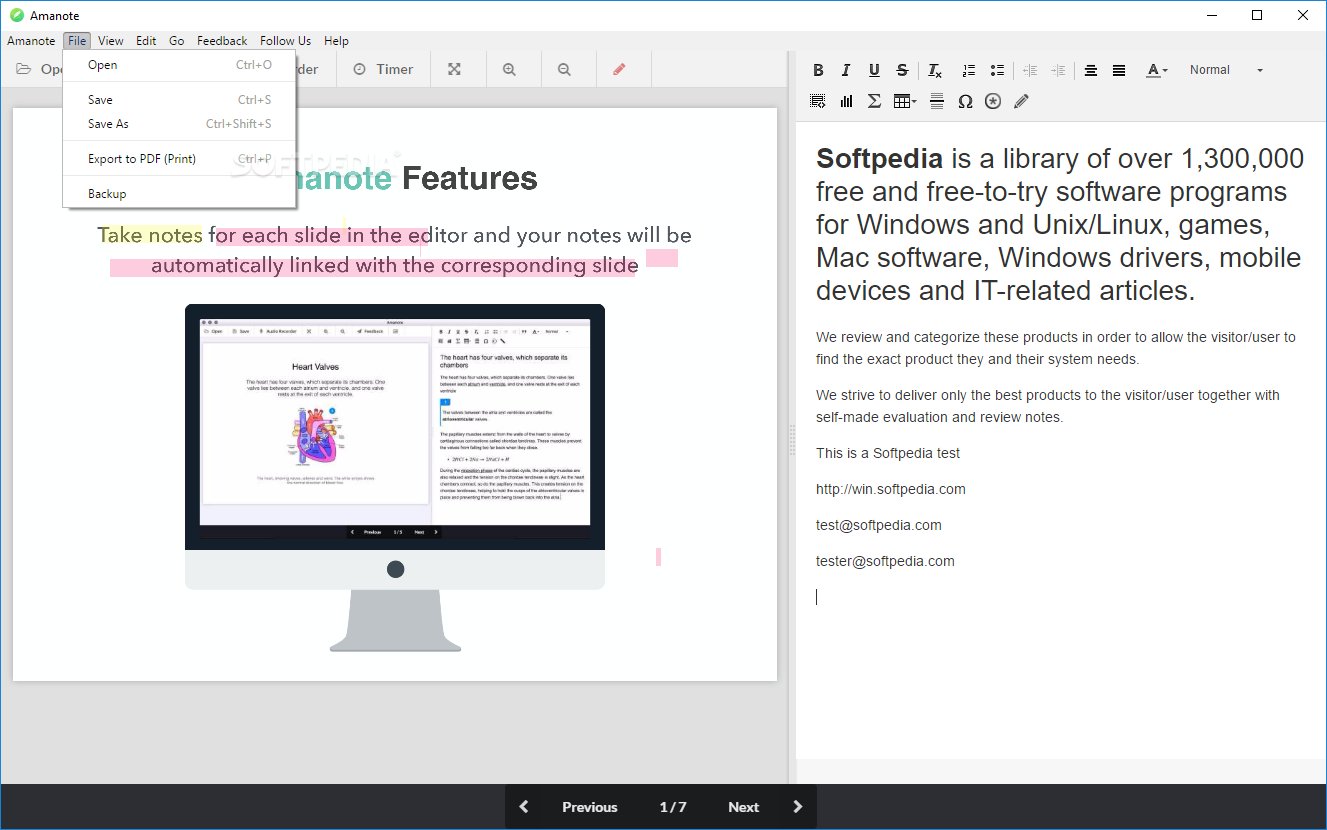Clear text formatting (Tx icon)
Image resolution: width=1327 pixels, height=830 pixels.
pos(935,70)
